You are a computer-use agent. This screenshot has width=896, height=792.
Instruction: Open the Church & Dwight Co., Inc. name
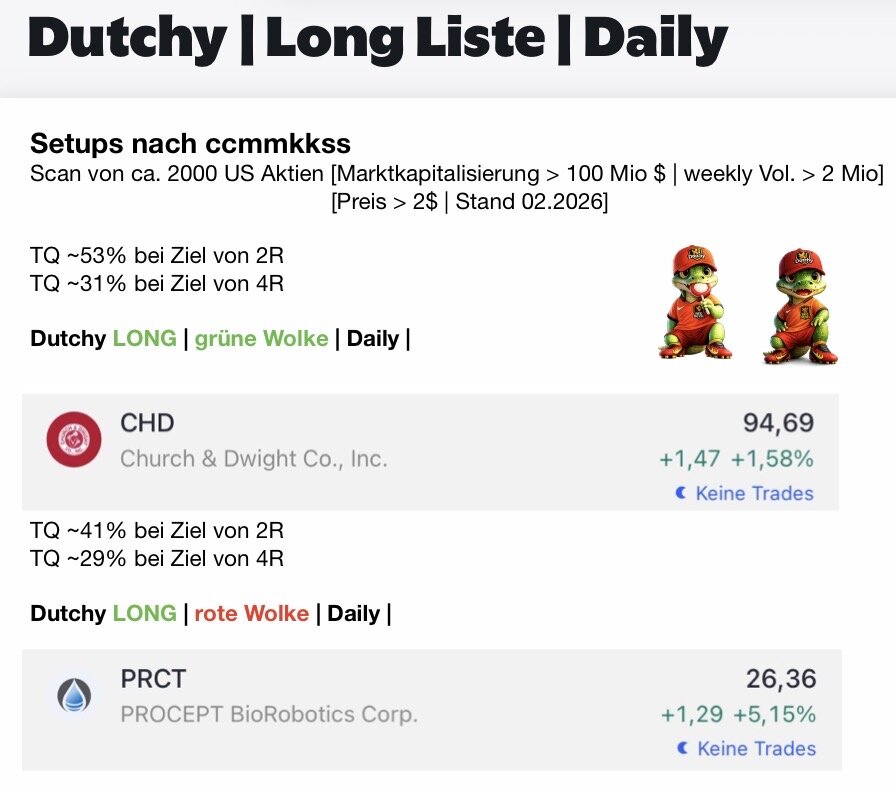253,459
